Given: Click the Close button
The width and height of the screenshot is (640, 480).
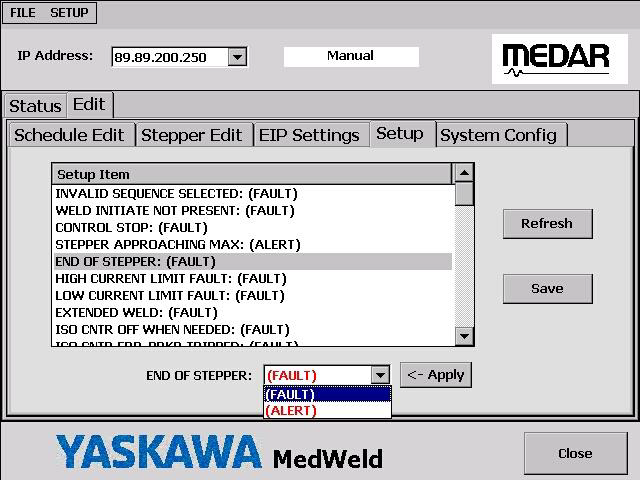Looking at the screenshot, I should point(576,453).
